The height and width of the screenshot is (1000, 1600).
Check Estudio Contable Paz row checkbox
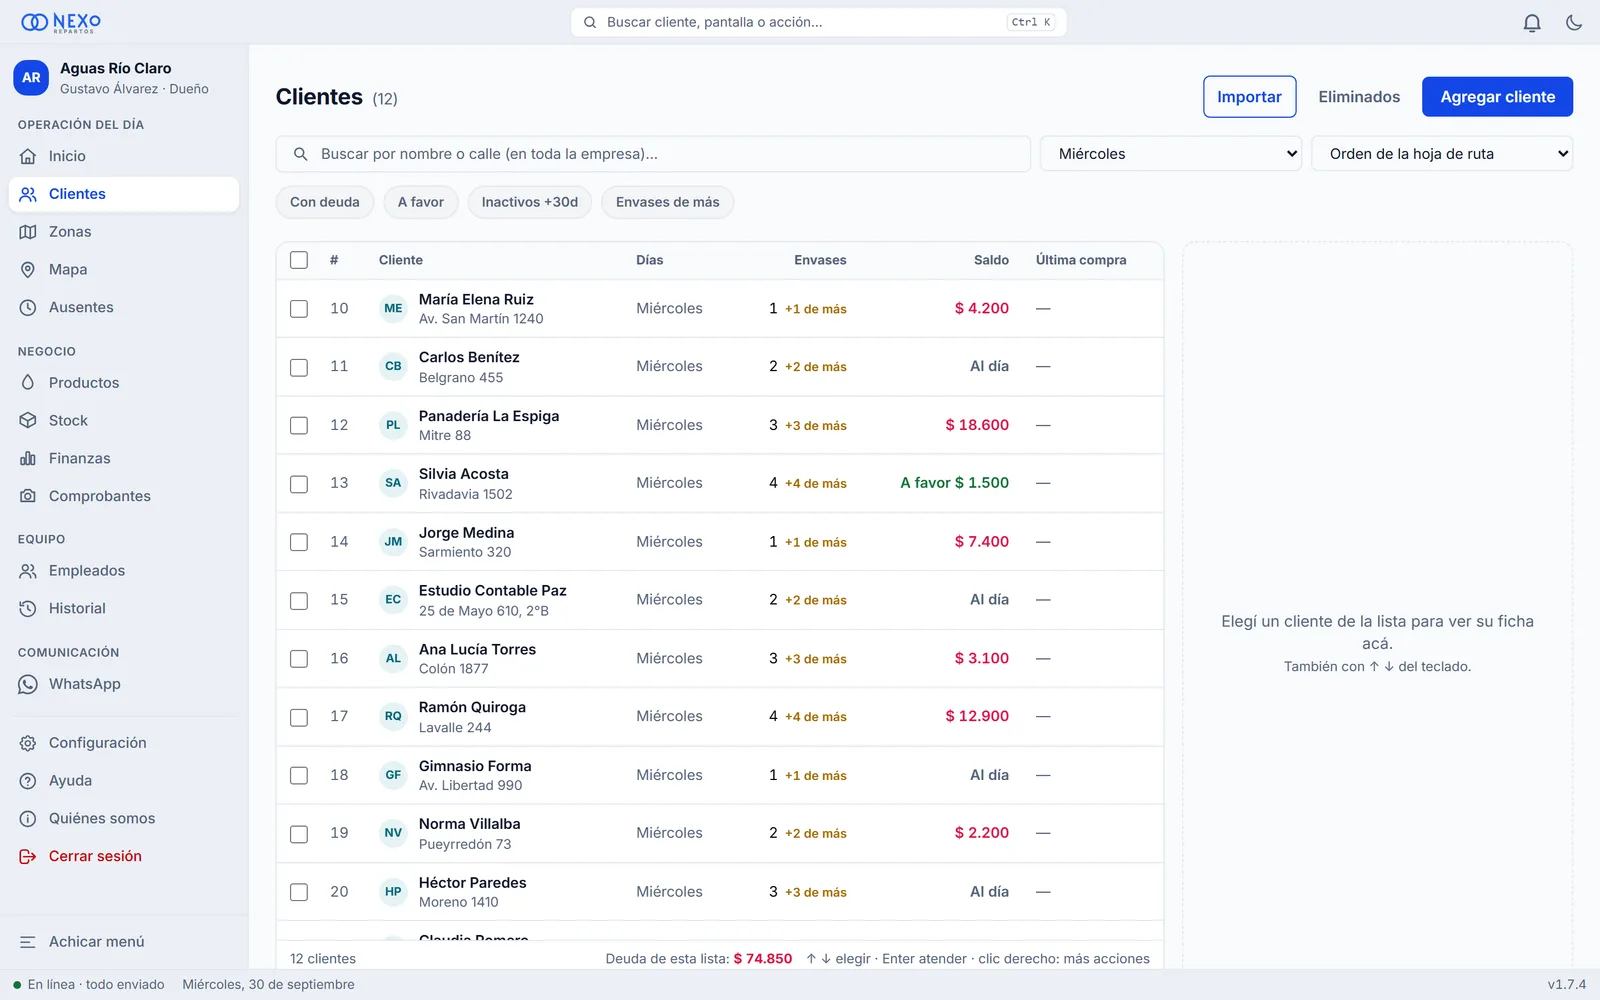[299, 600]
